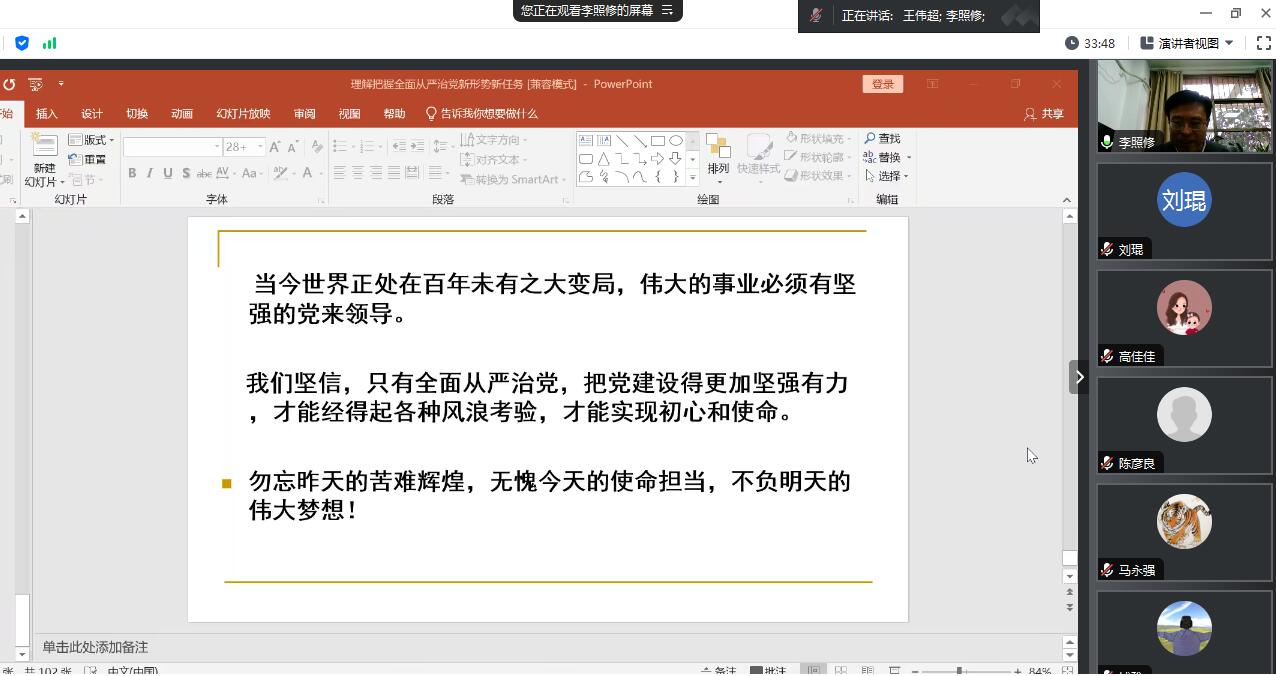The height and width of the screenshot is (676, 1276).
Task: Switch to the 幻灯片放映 tab
Action: (243, 114)
